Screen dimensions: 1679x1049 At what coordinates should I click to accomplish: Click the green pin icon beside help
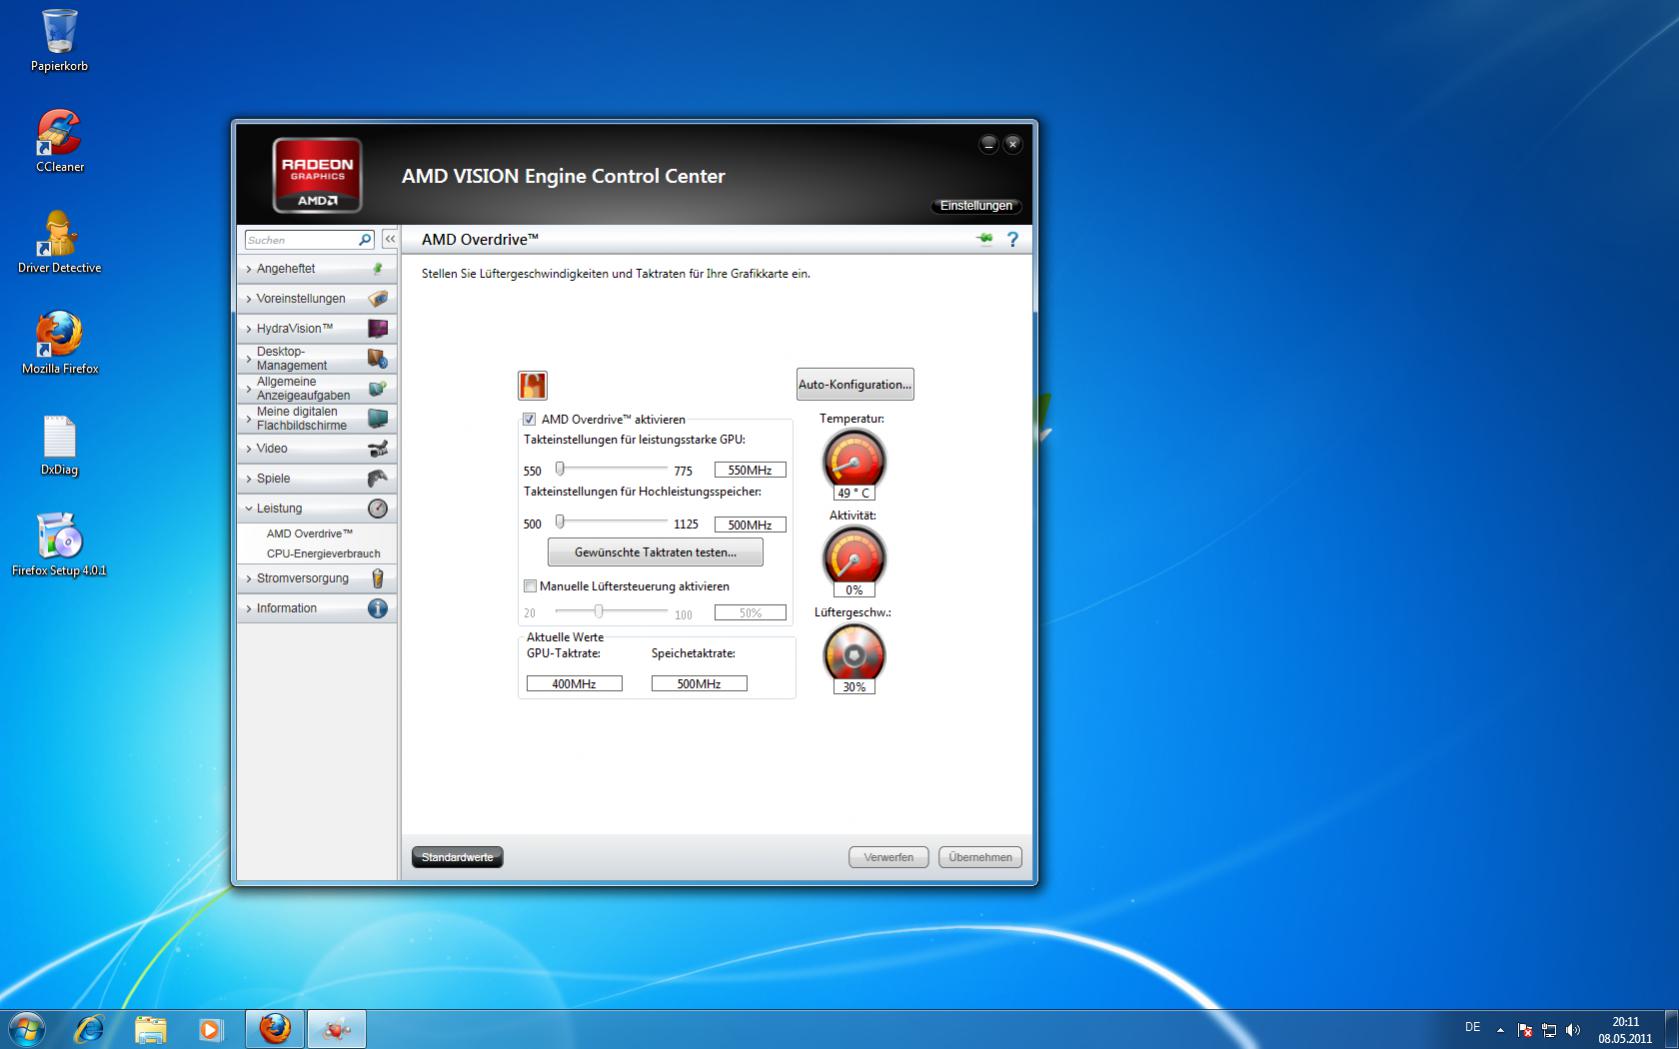pyautogui.click(x=985, y=239)
